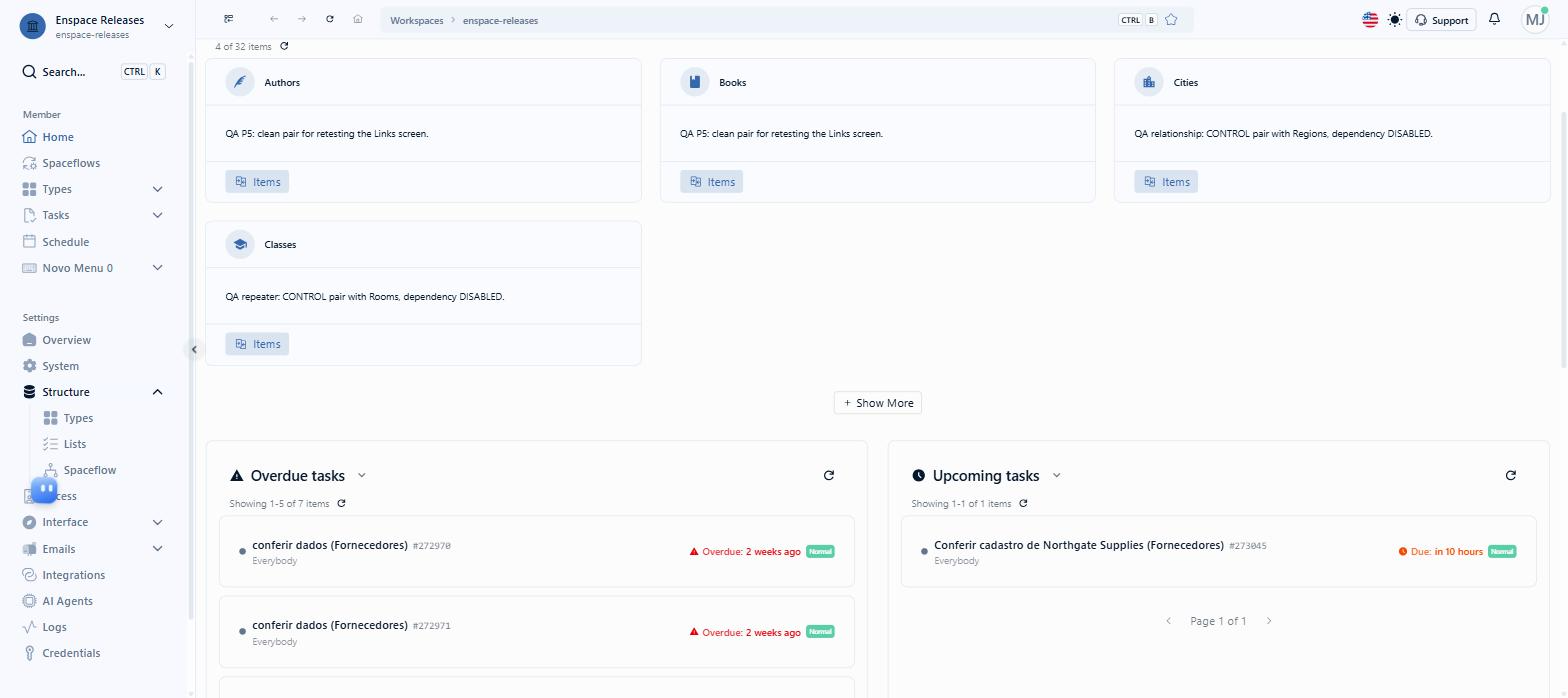This screenshot has height=698, width=1568.
Task: Click the Books card icon
Action: (694, 82)
